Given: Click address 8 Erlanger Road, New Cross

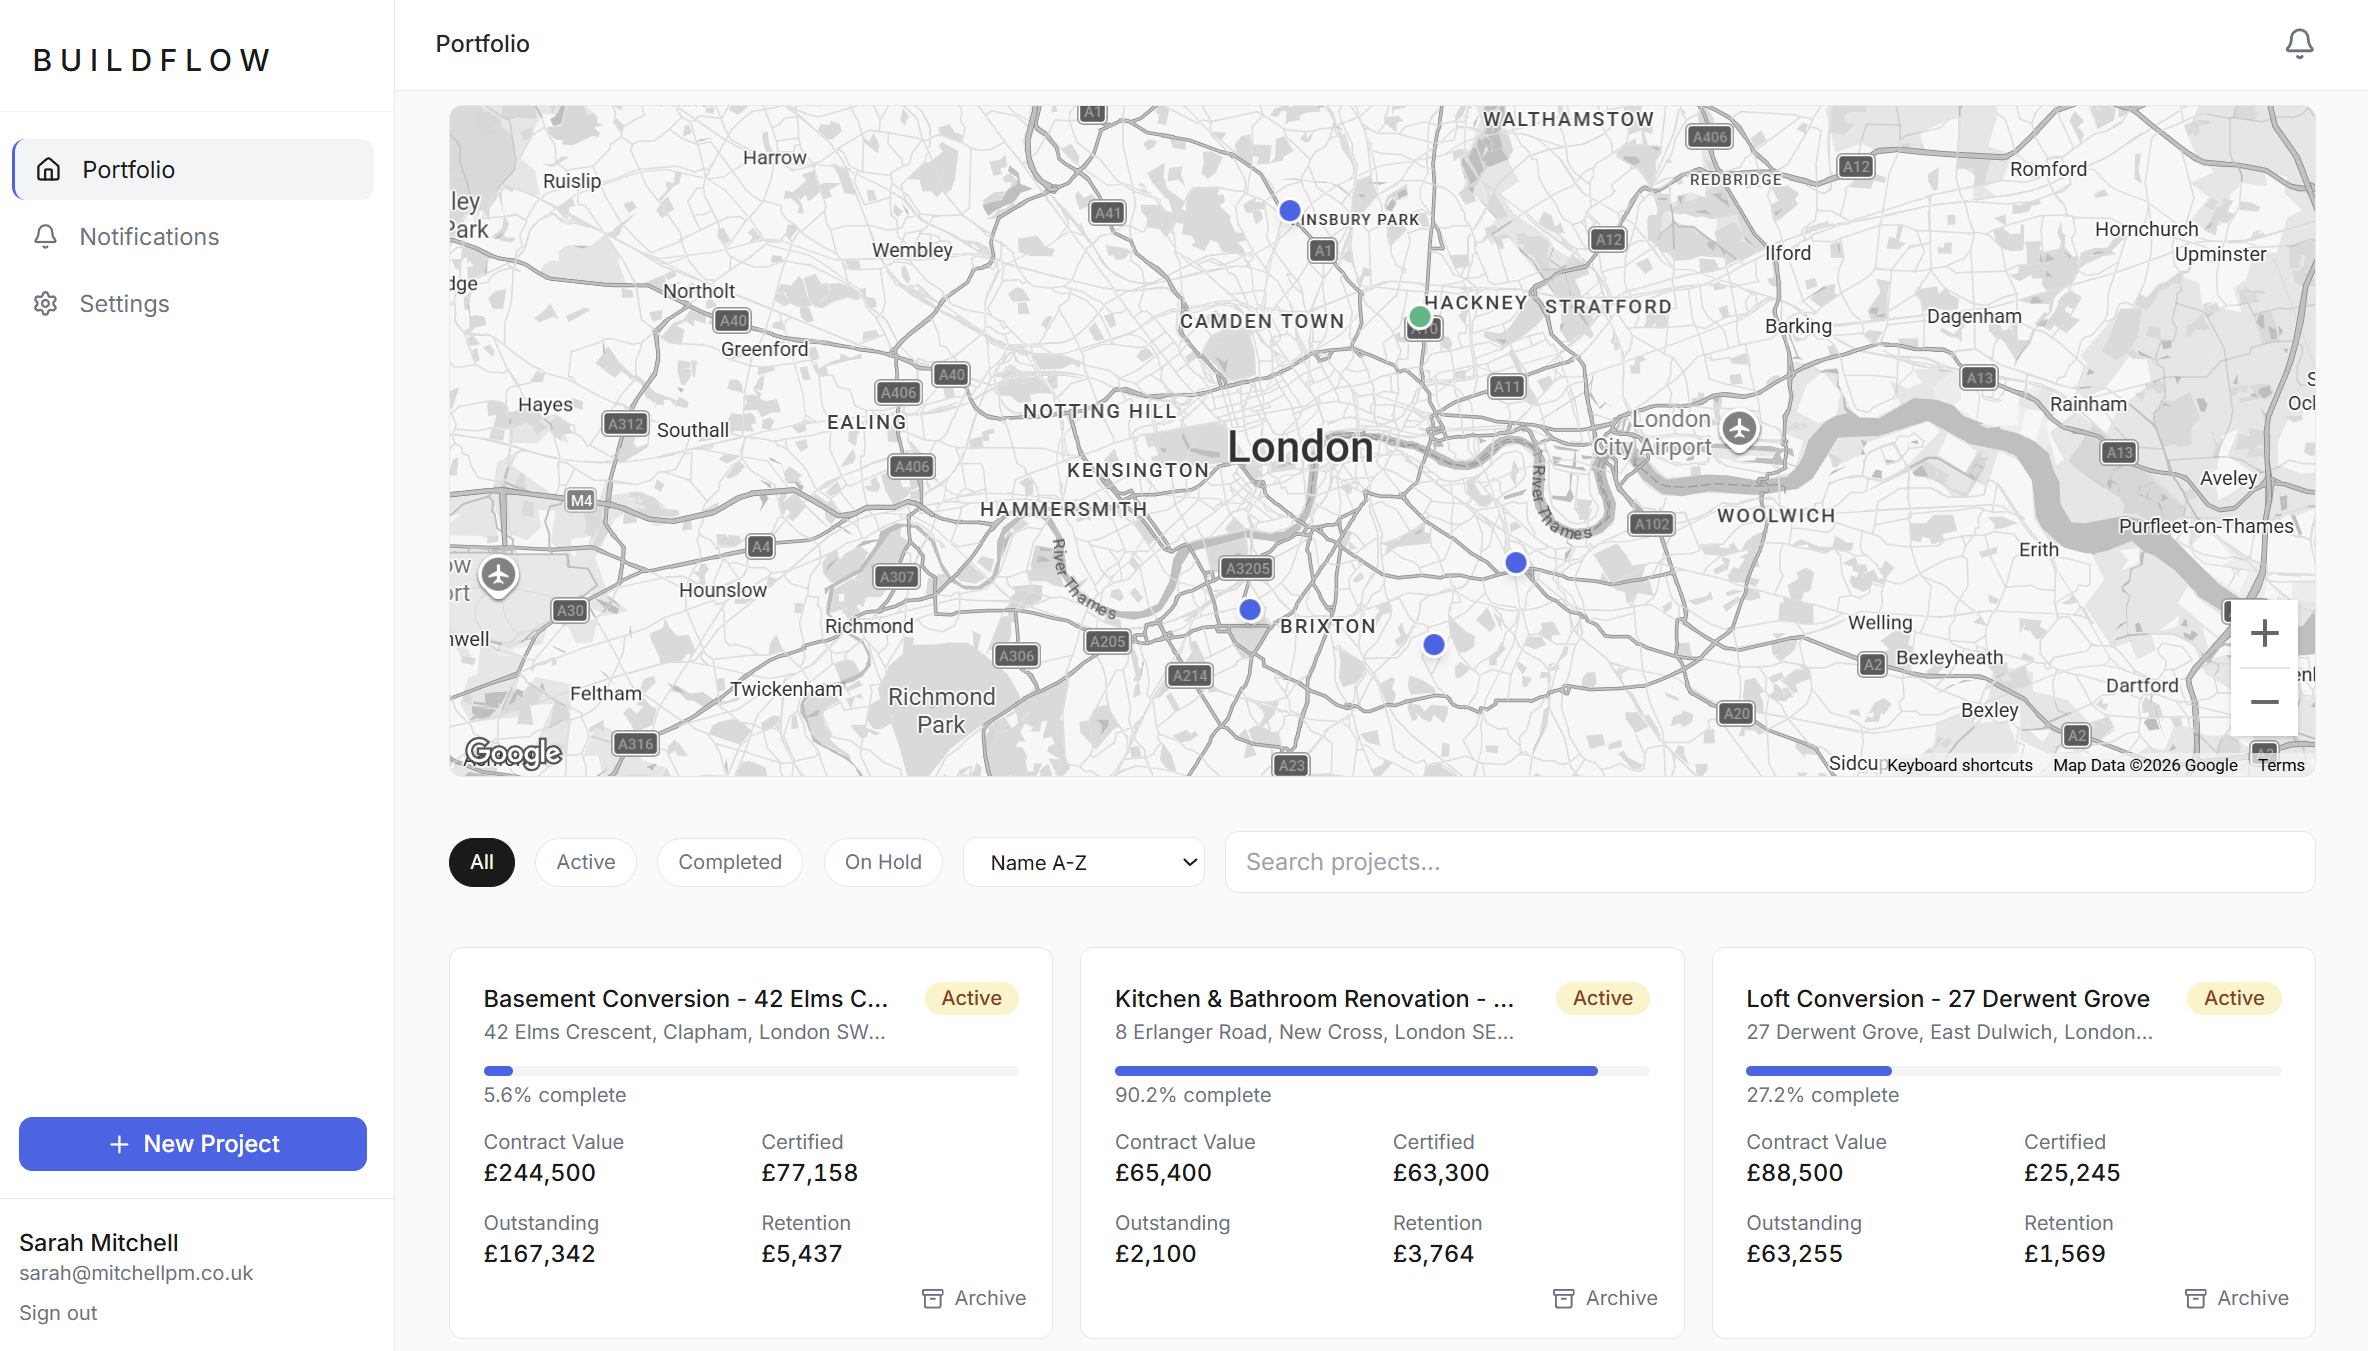Looking at the screenshot, I should tap(1314, 1032).
